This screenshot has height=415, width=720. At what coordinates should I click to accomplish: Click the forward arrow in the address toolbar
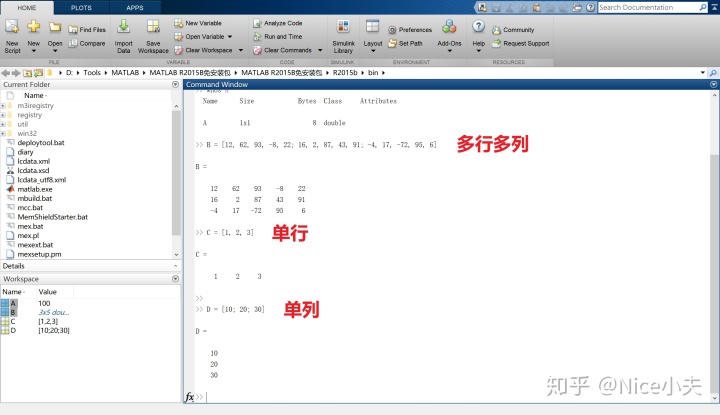click(16, 73)
